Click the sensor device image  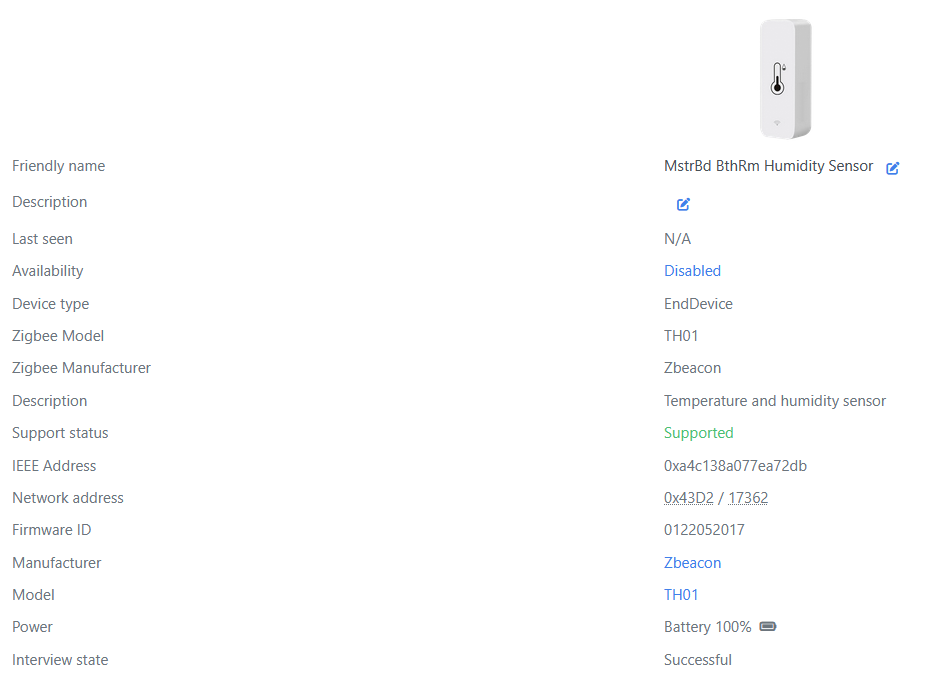[786, 79]
